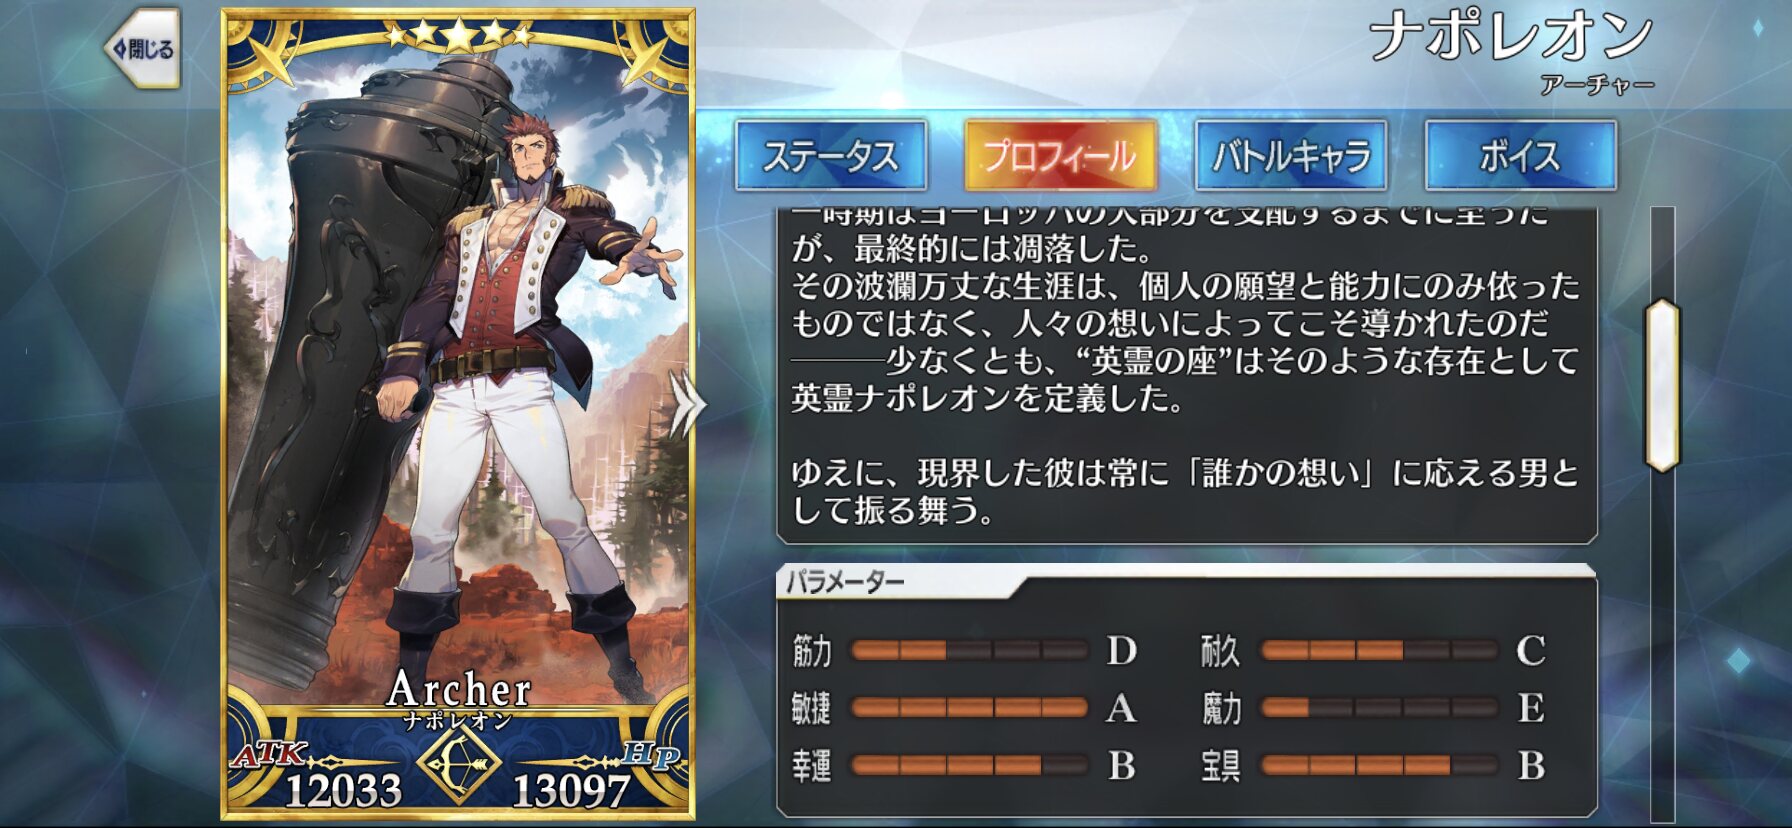This screenshot has height=828, width=1792.
Task: Click the 魔力 mana gauge bar
Action: (x=1379, y=708)
